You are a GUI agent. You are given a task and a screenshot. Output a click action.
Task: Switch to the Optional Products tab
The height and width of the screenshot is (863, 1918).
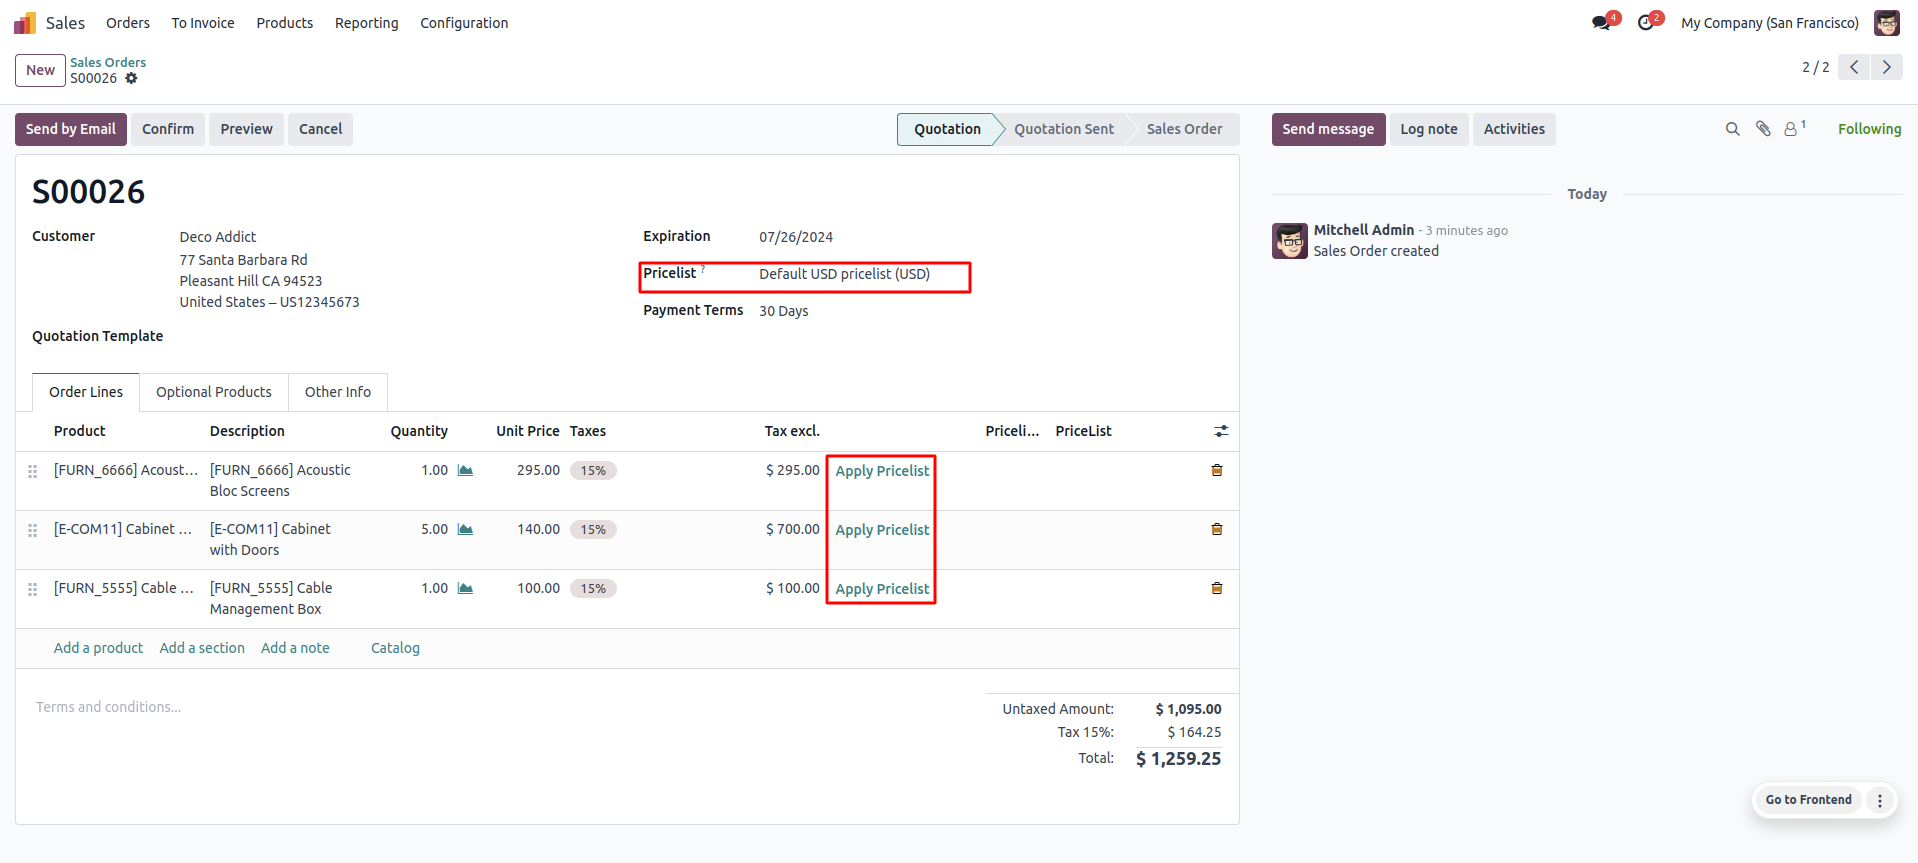[213, 392]
